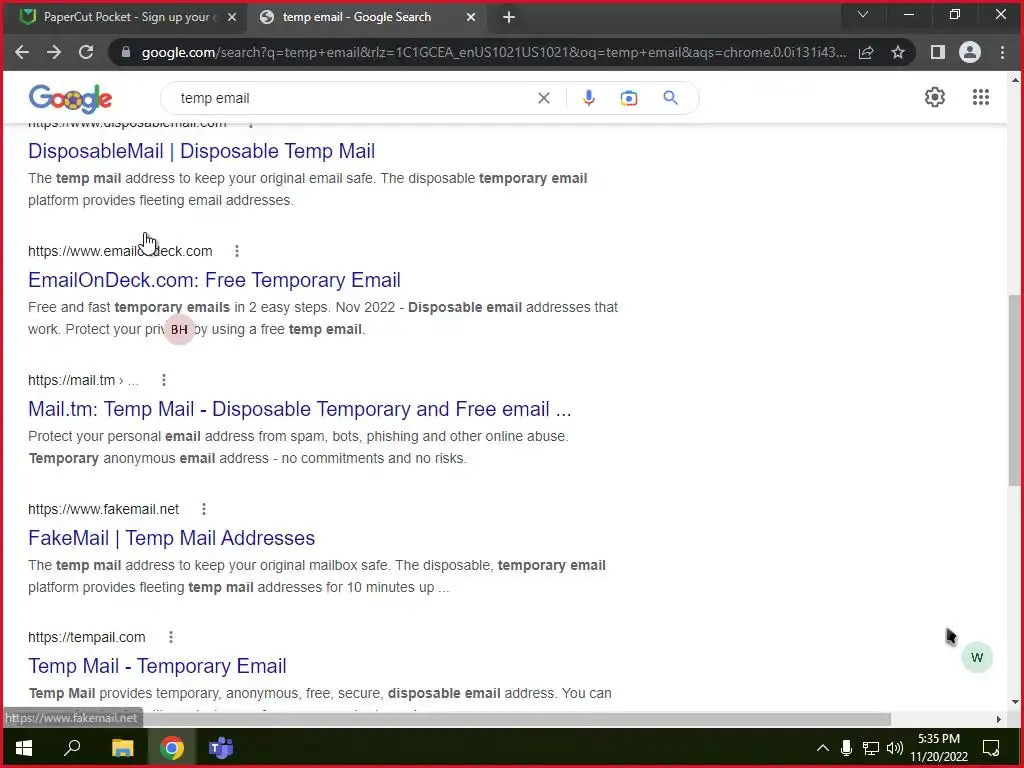1024x768 pixels.
Task: Clear the search box text
Action: (x=543, y=98)
